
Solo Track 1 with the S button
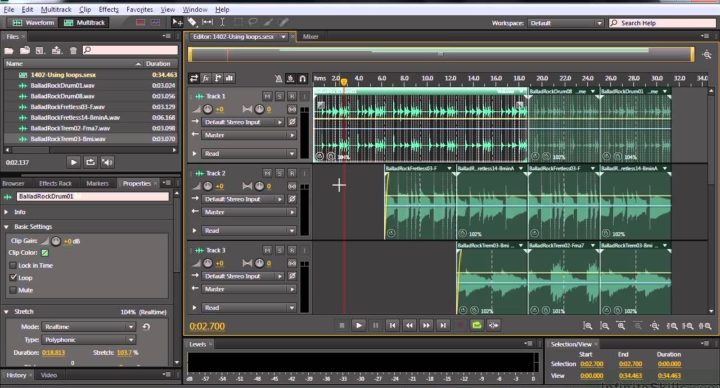280,96
